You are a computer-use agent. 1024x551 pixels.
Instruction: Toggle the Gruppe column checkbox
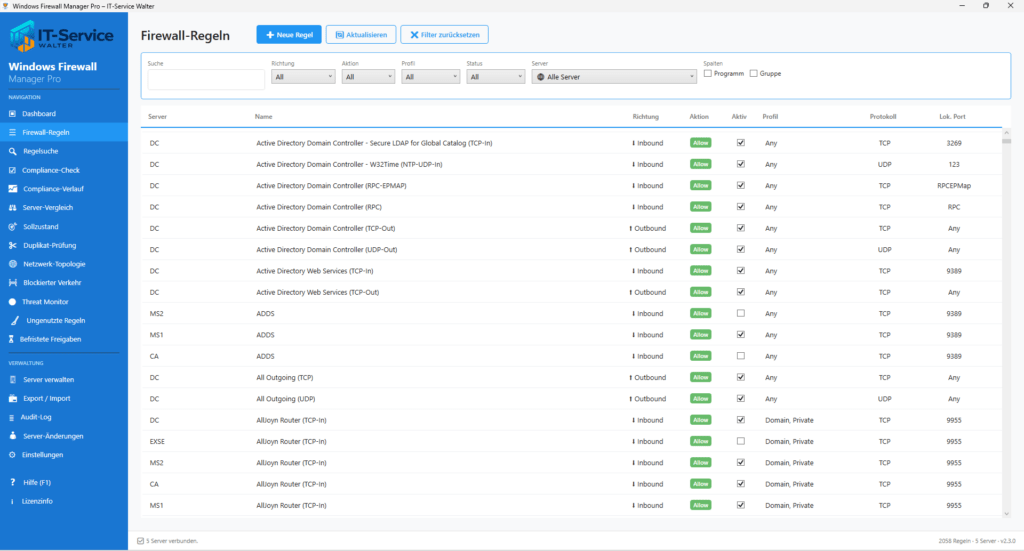[x=754, y=74]
